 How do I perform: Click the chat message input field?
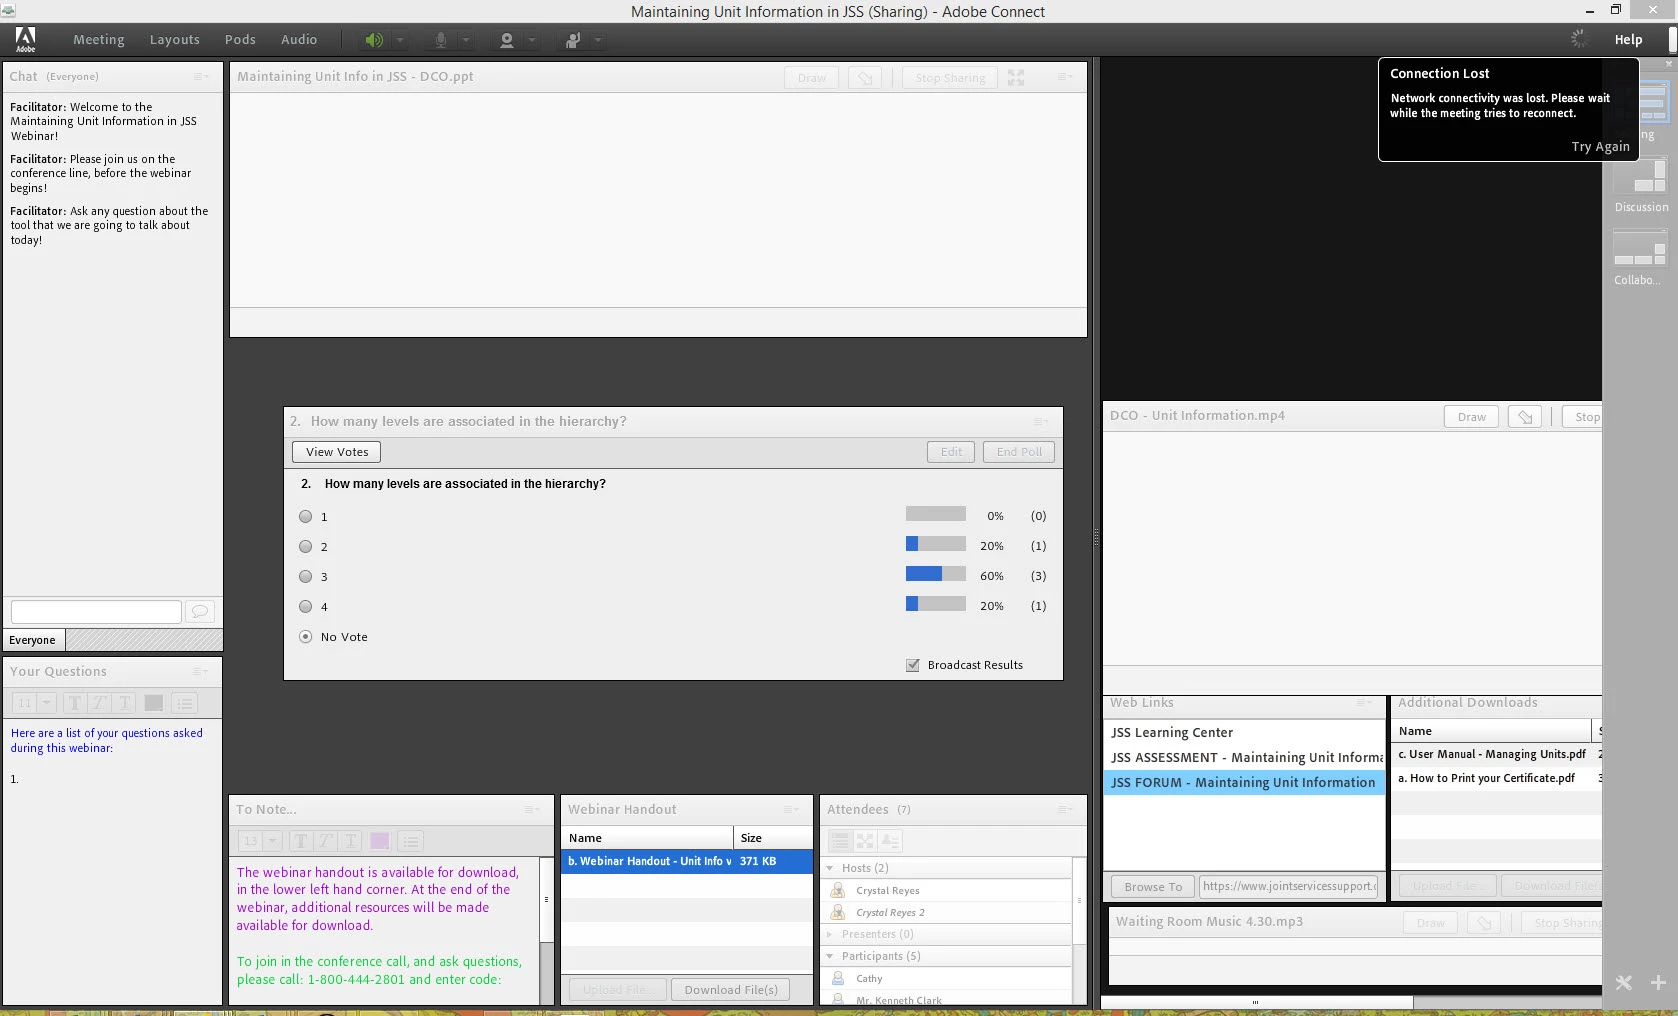(96, 611)
